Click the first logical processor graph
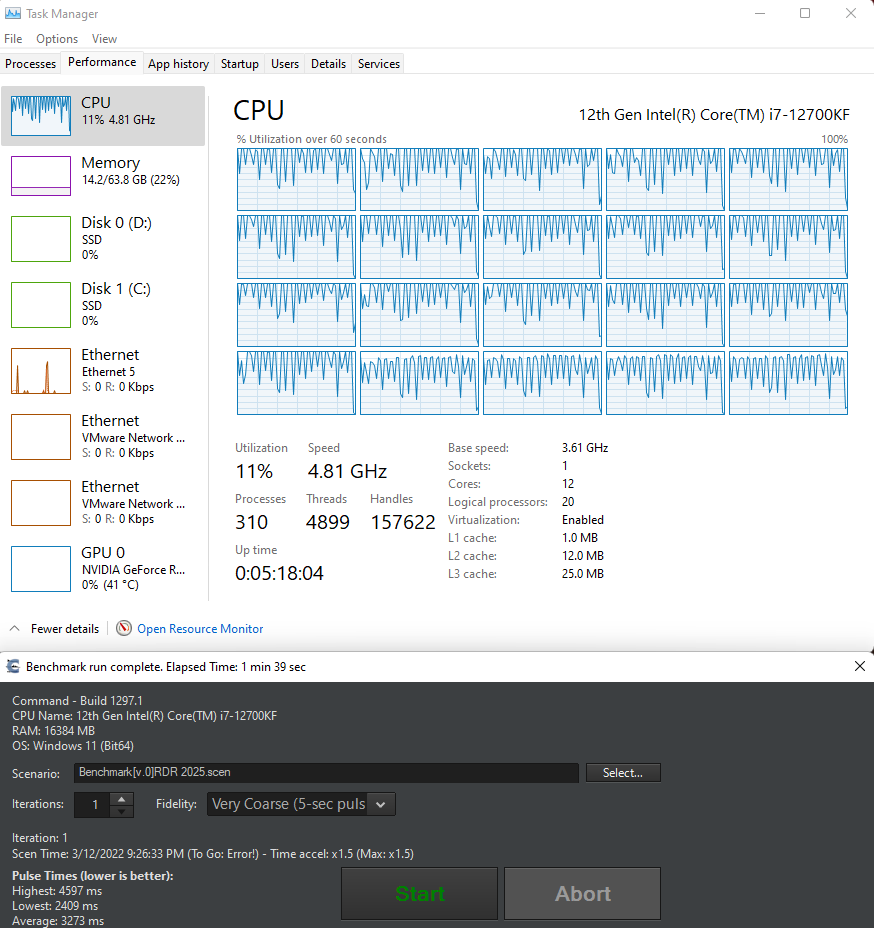This screenshot has width=874, height=928. (x=296, y=179)
